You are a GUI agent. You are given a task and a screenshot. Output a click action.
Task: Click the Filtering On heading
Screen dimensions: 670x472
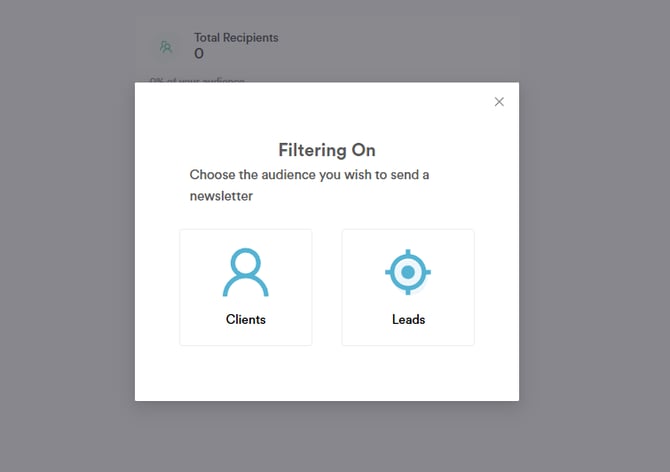(x=327, y=150)
